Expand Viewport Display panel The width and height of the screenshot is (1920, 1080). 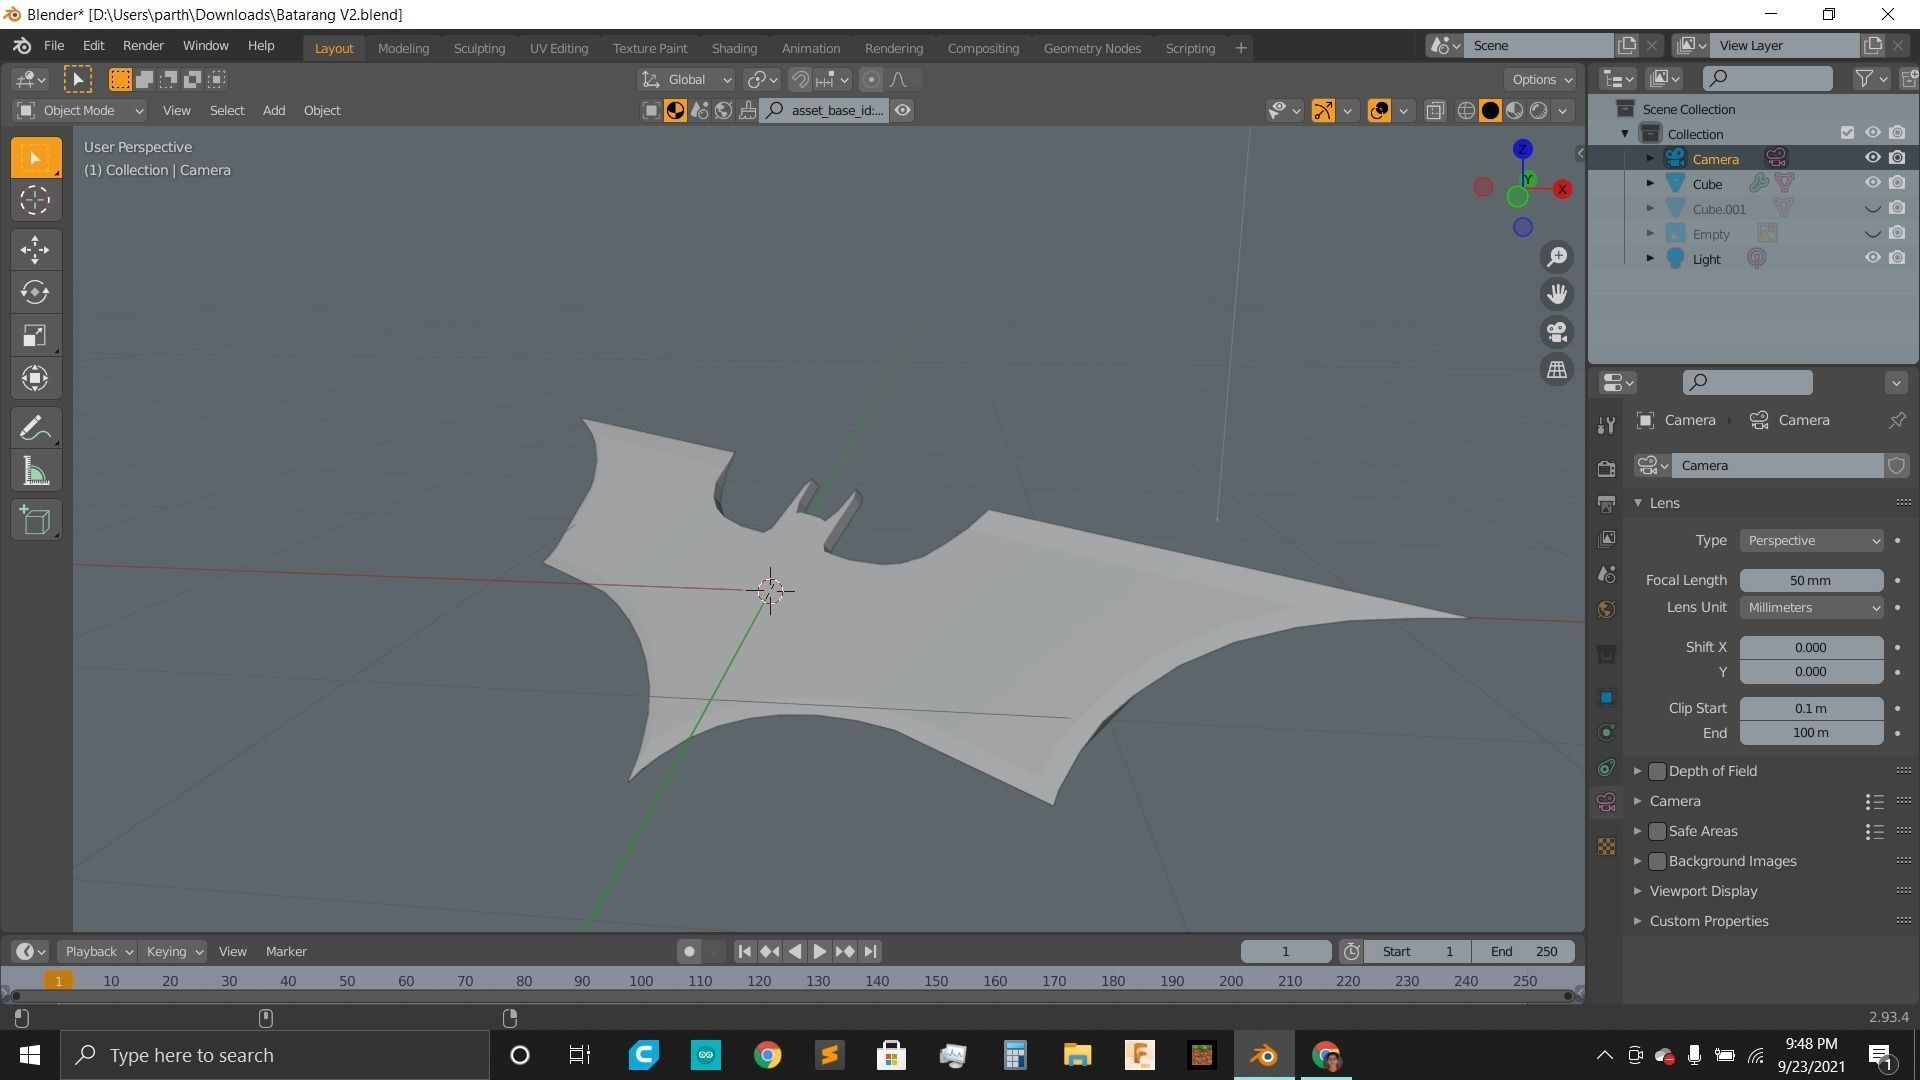click(x=1702, y=891)
